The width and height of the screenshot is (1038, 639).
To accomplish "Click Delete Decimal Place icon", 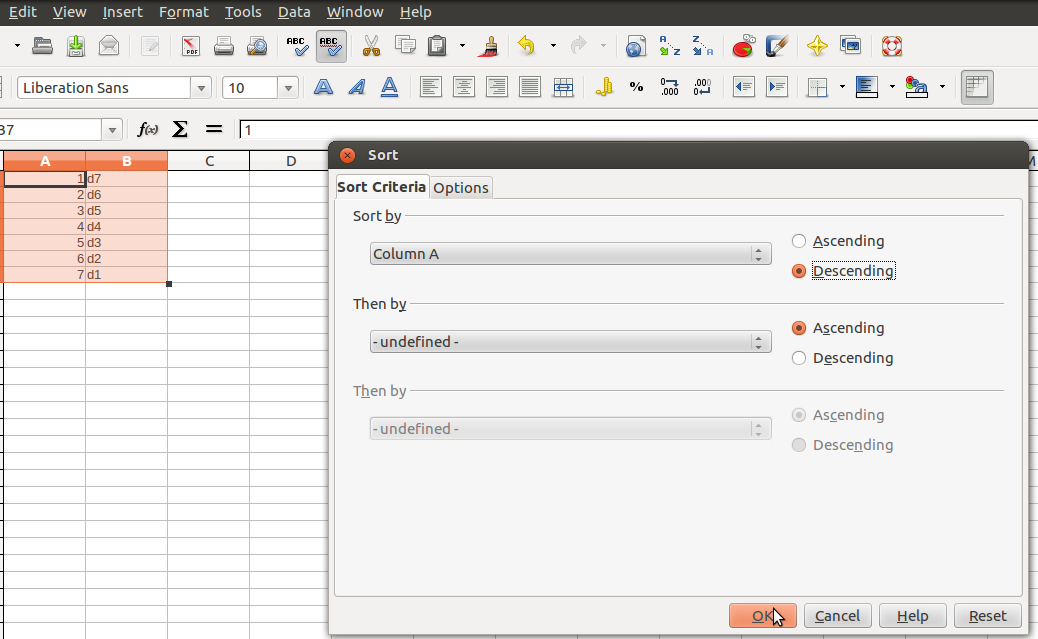I will pos(702,87).
